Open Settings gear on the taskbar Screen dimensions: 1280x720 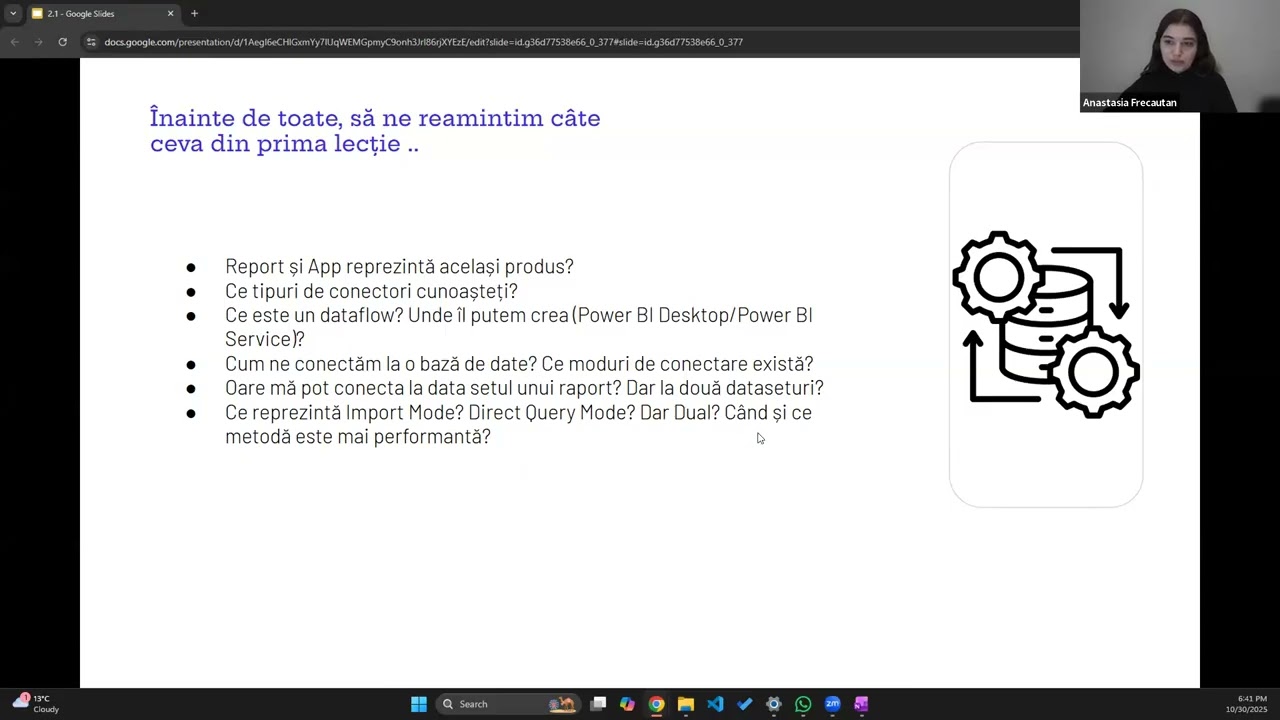click(x=773, y=704)
